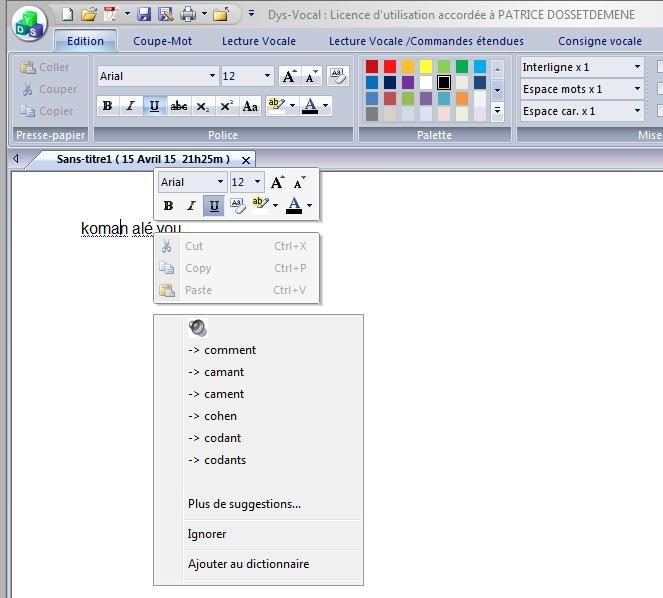Pick the yellow palette swatch
This screenshot has height=598, width=663.
point(426,66)
